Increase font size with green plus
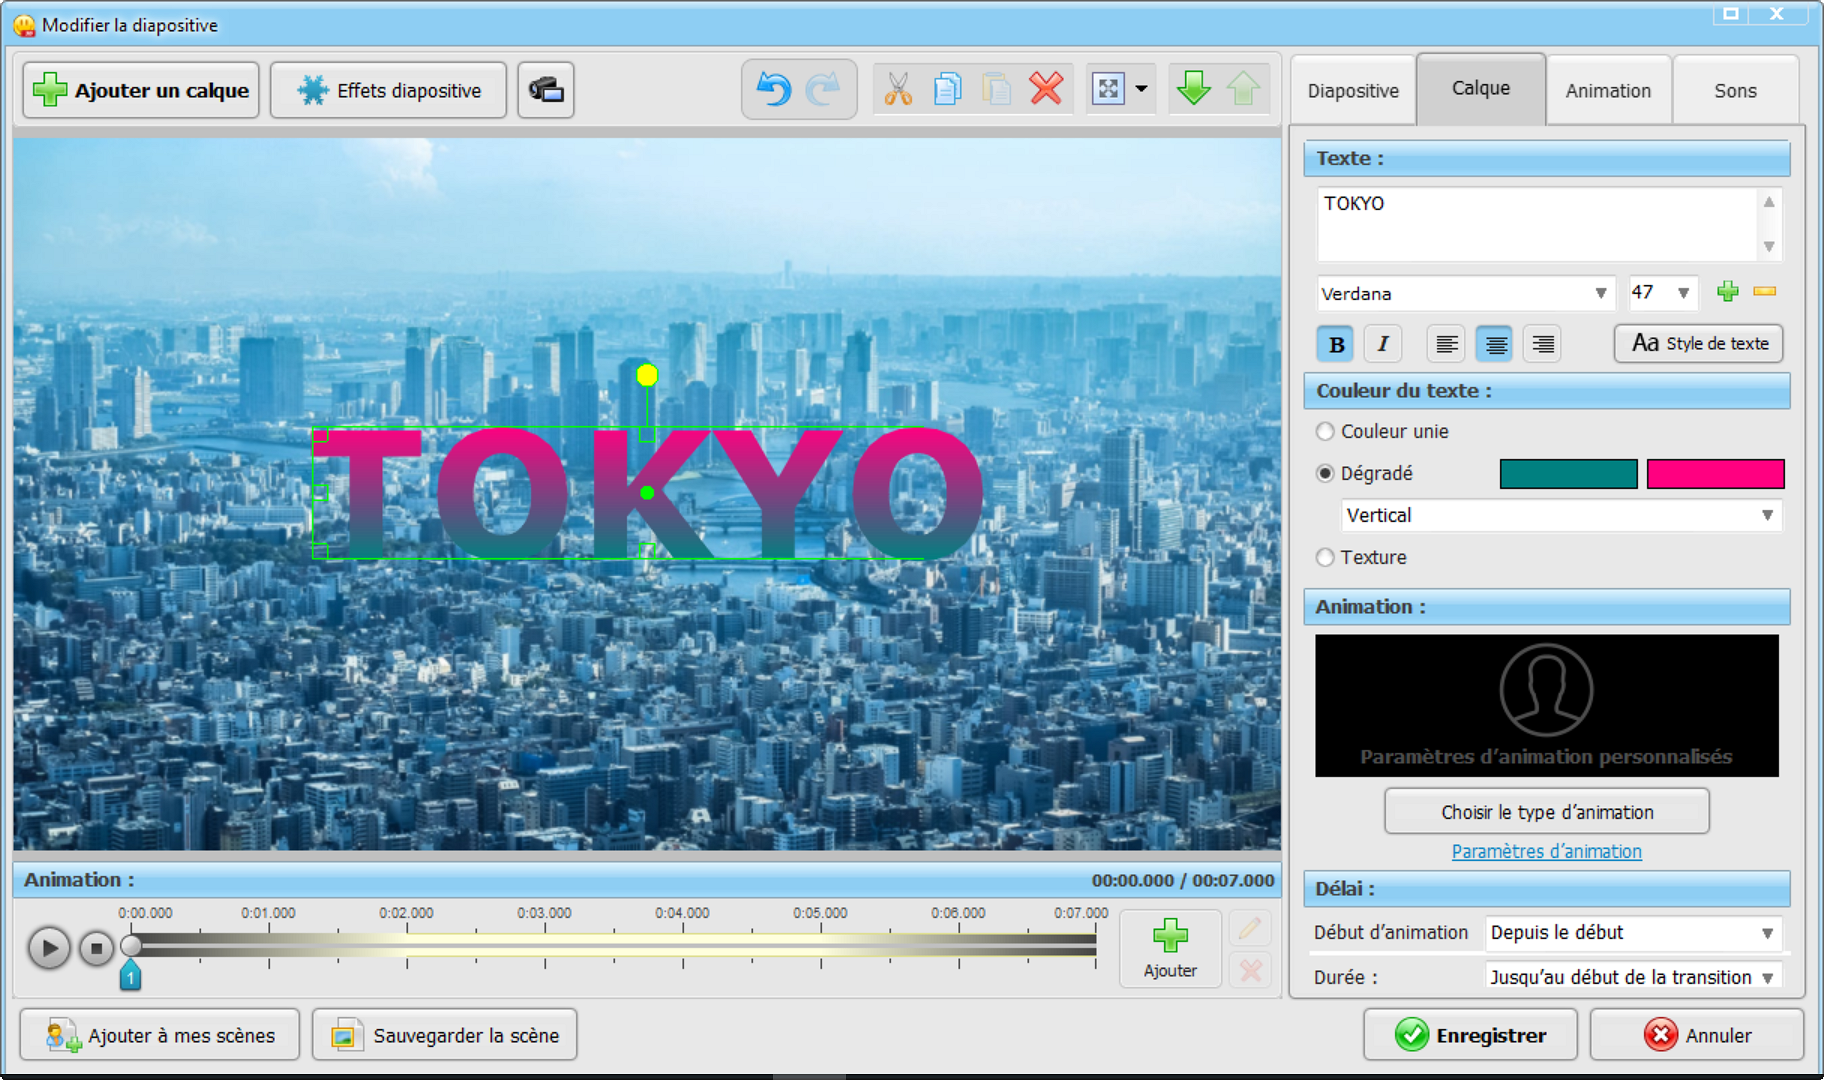 [x=1728, y=292]
